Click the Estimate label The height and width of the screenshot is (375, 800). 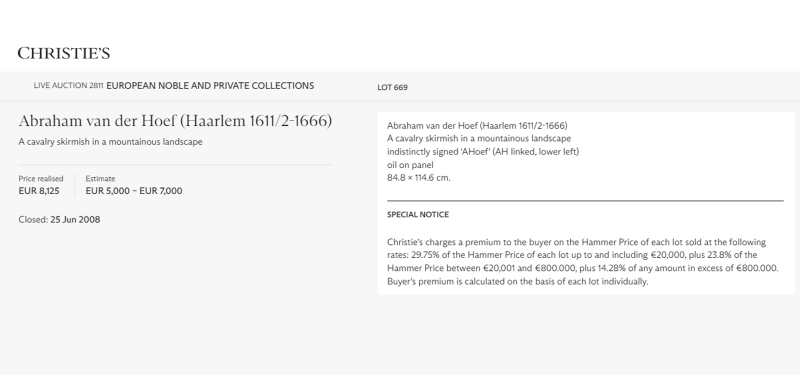point(101,179)
